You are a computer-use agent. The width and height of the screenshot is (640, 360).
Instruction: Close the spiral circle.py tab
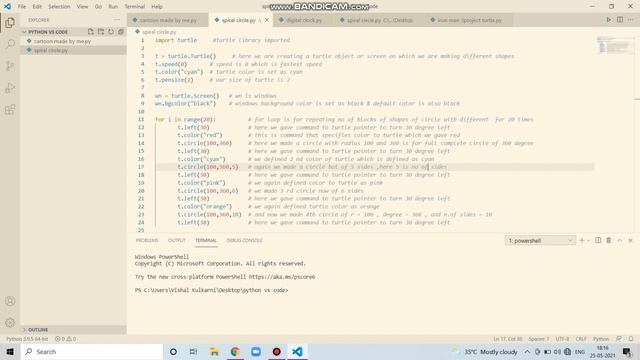click(x=267, y=20)
